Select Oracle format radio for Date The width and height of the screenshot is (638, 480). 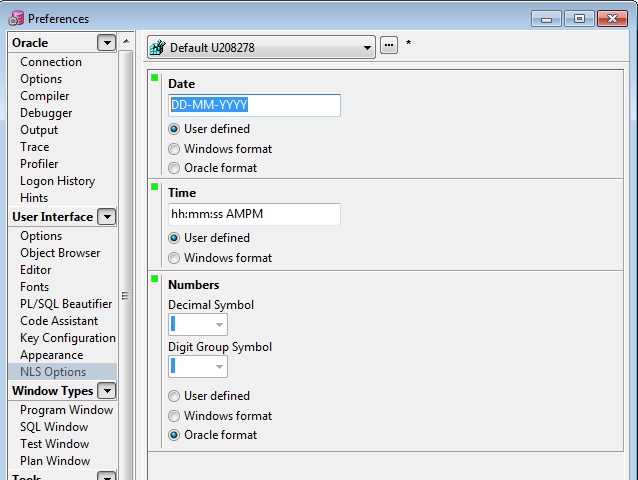coord(174,168)
